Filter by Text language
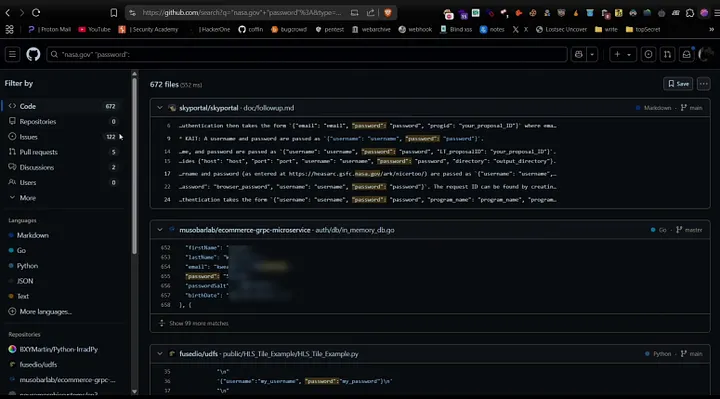Viewport: 720px width, 399px height. coord(19,296)
